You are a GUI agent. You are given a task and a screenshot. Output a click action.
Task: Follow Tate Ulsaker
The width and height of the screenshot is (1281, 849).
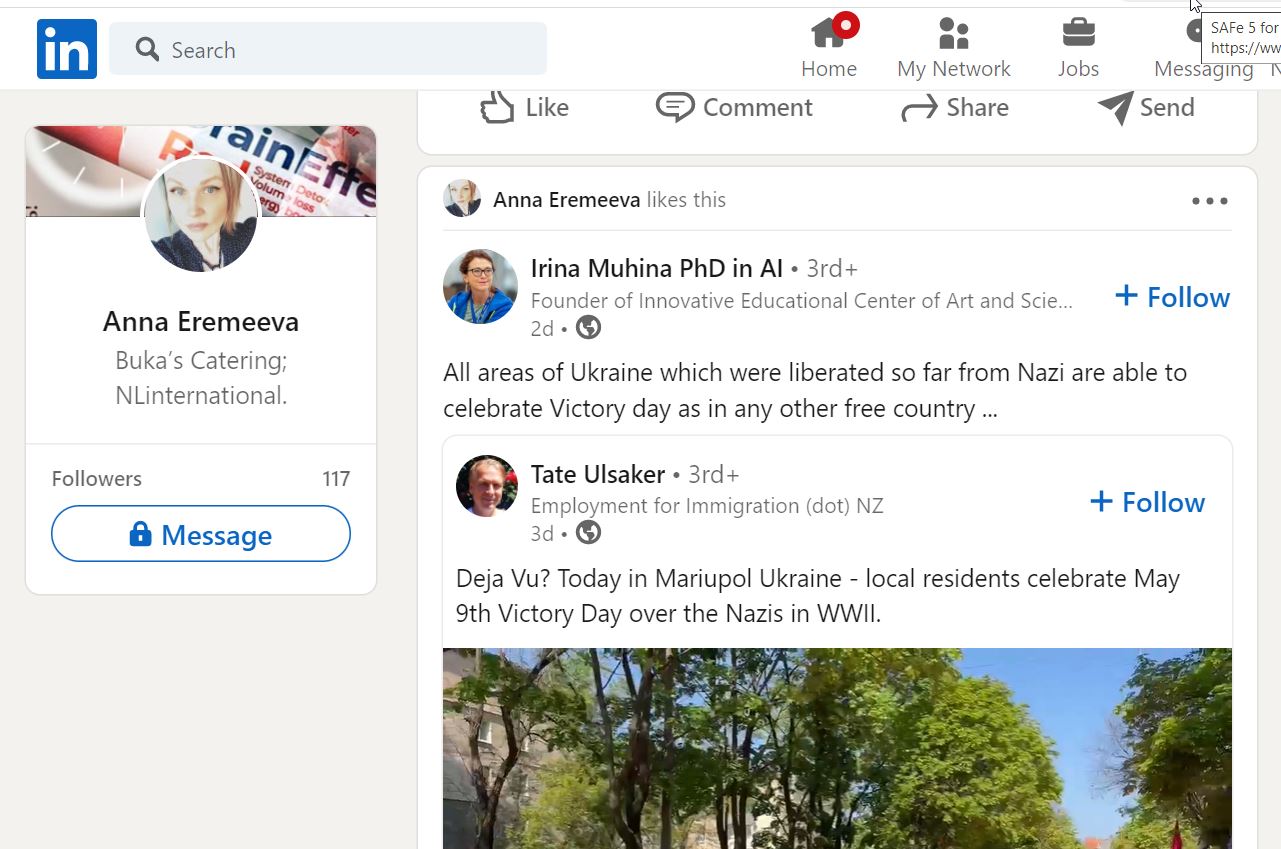click(1147, 502)
